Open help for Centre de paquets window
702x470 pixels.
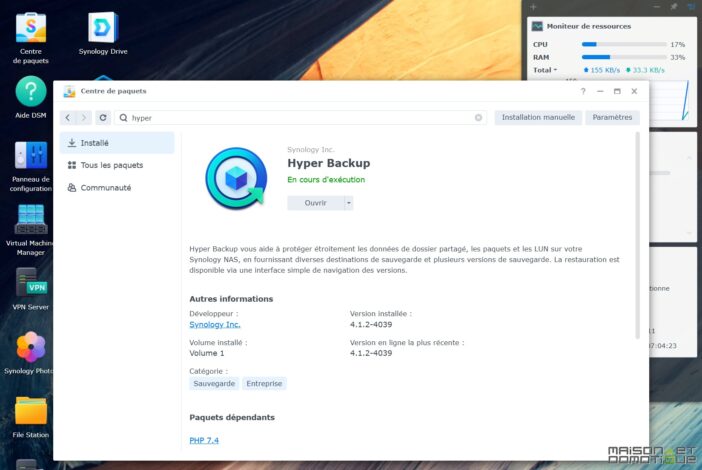click(x=583, y=91)
